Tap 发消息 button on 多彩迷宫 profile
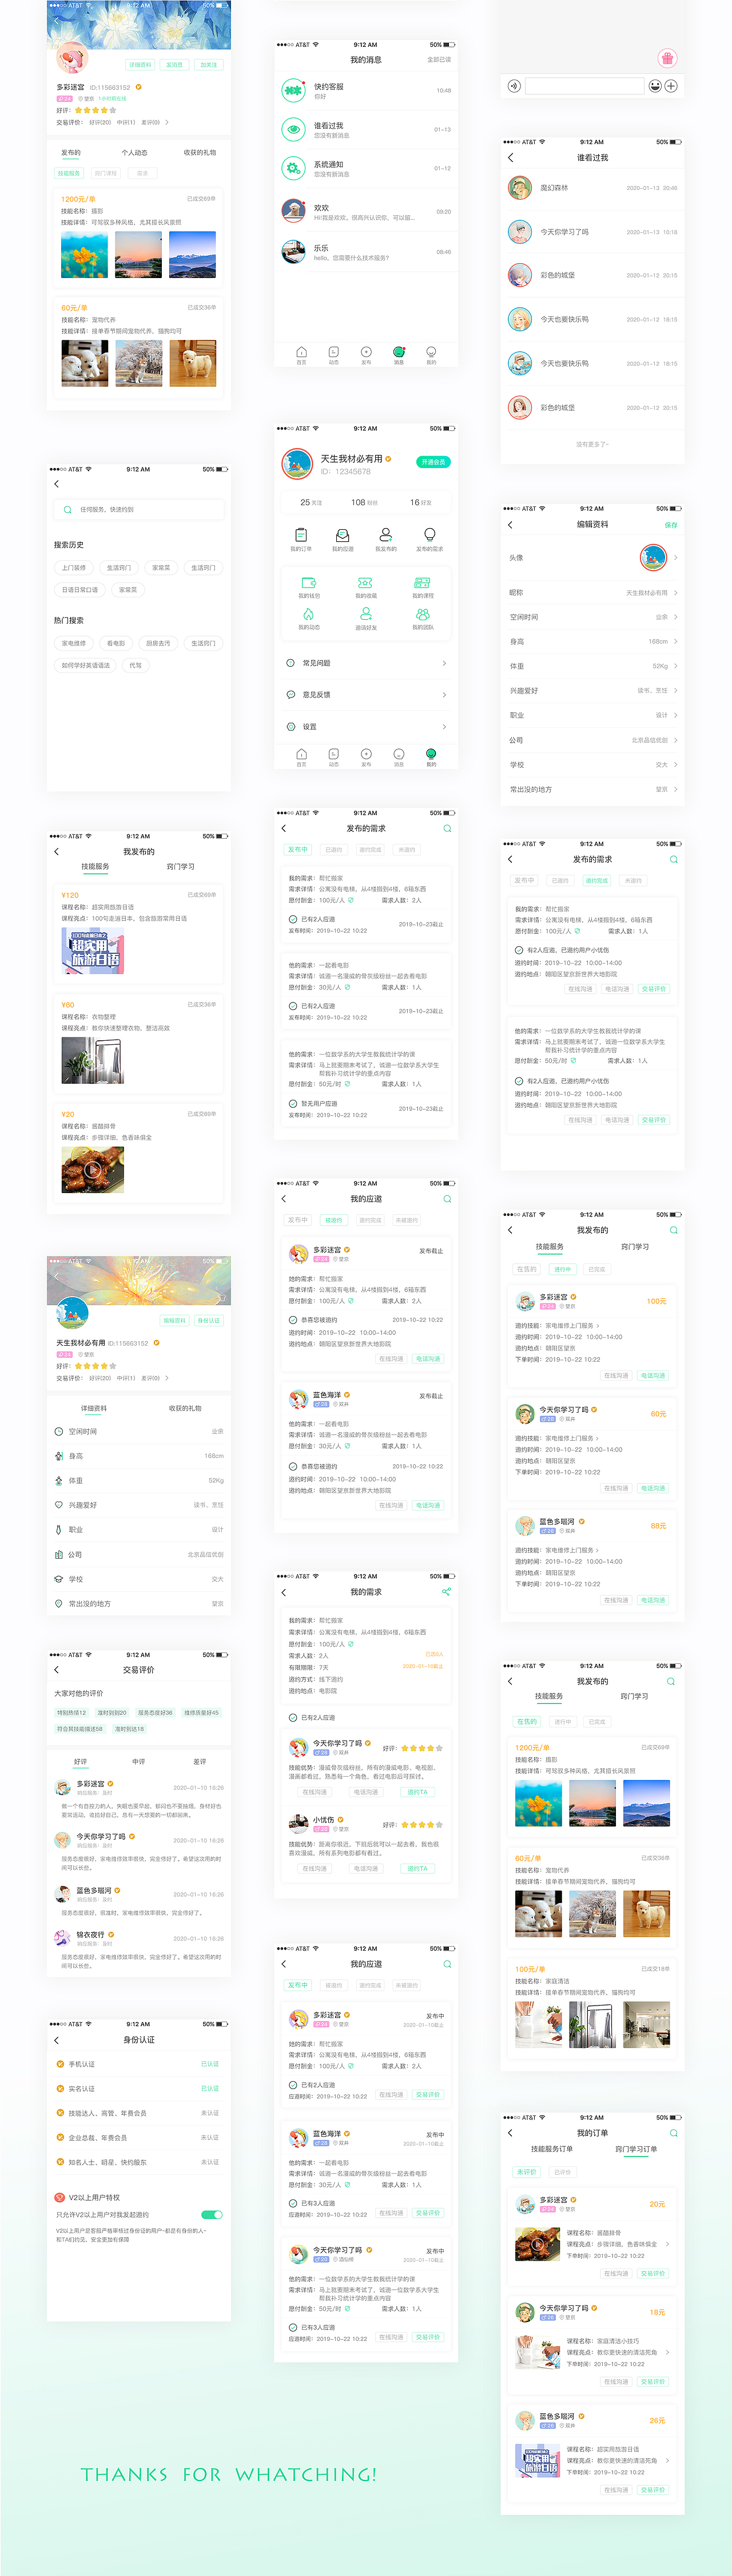This screenshot has width=732, height=2576. coord(175,65)
